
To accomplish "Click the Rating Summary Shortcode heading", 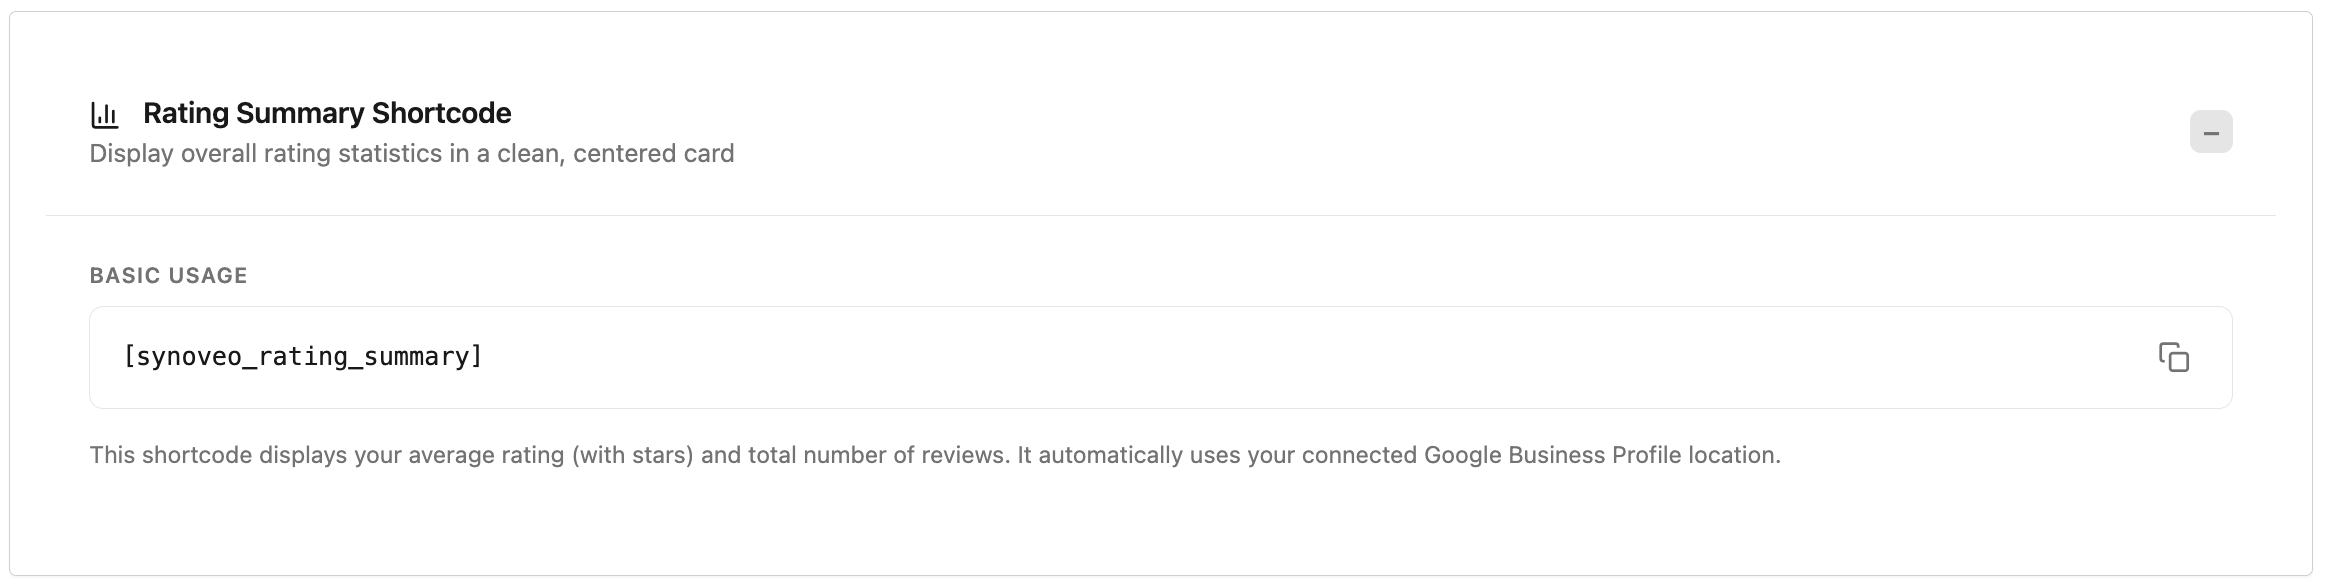I will click(x=327, y=114).
